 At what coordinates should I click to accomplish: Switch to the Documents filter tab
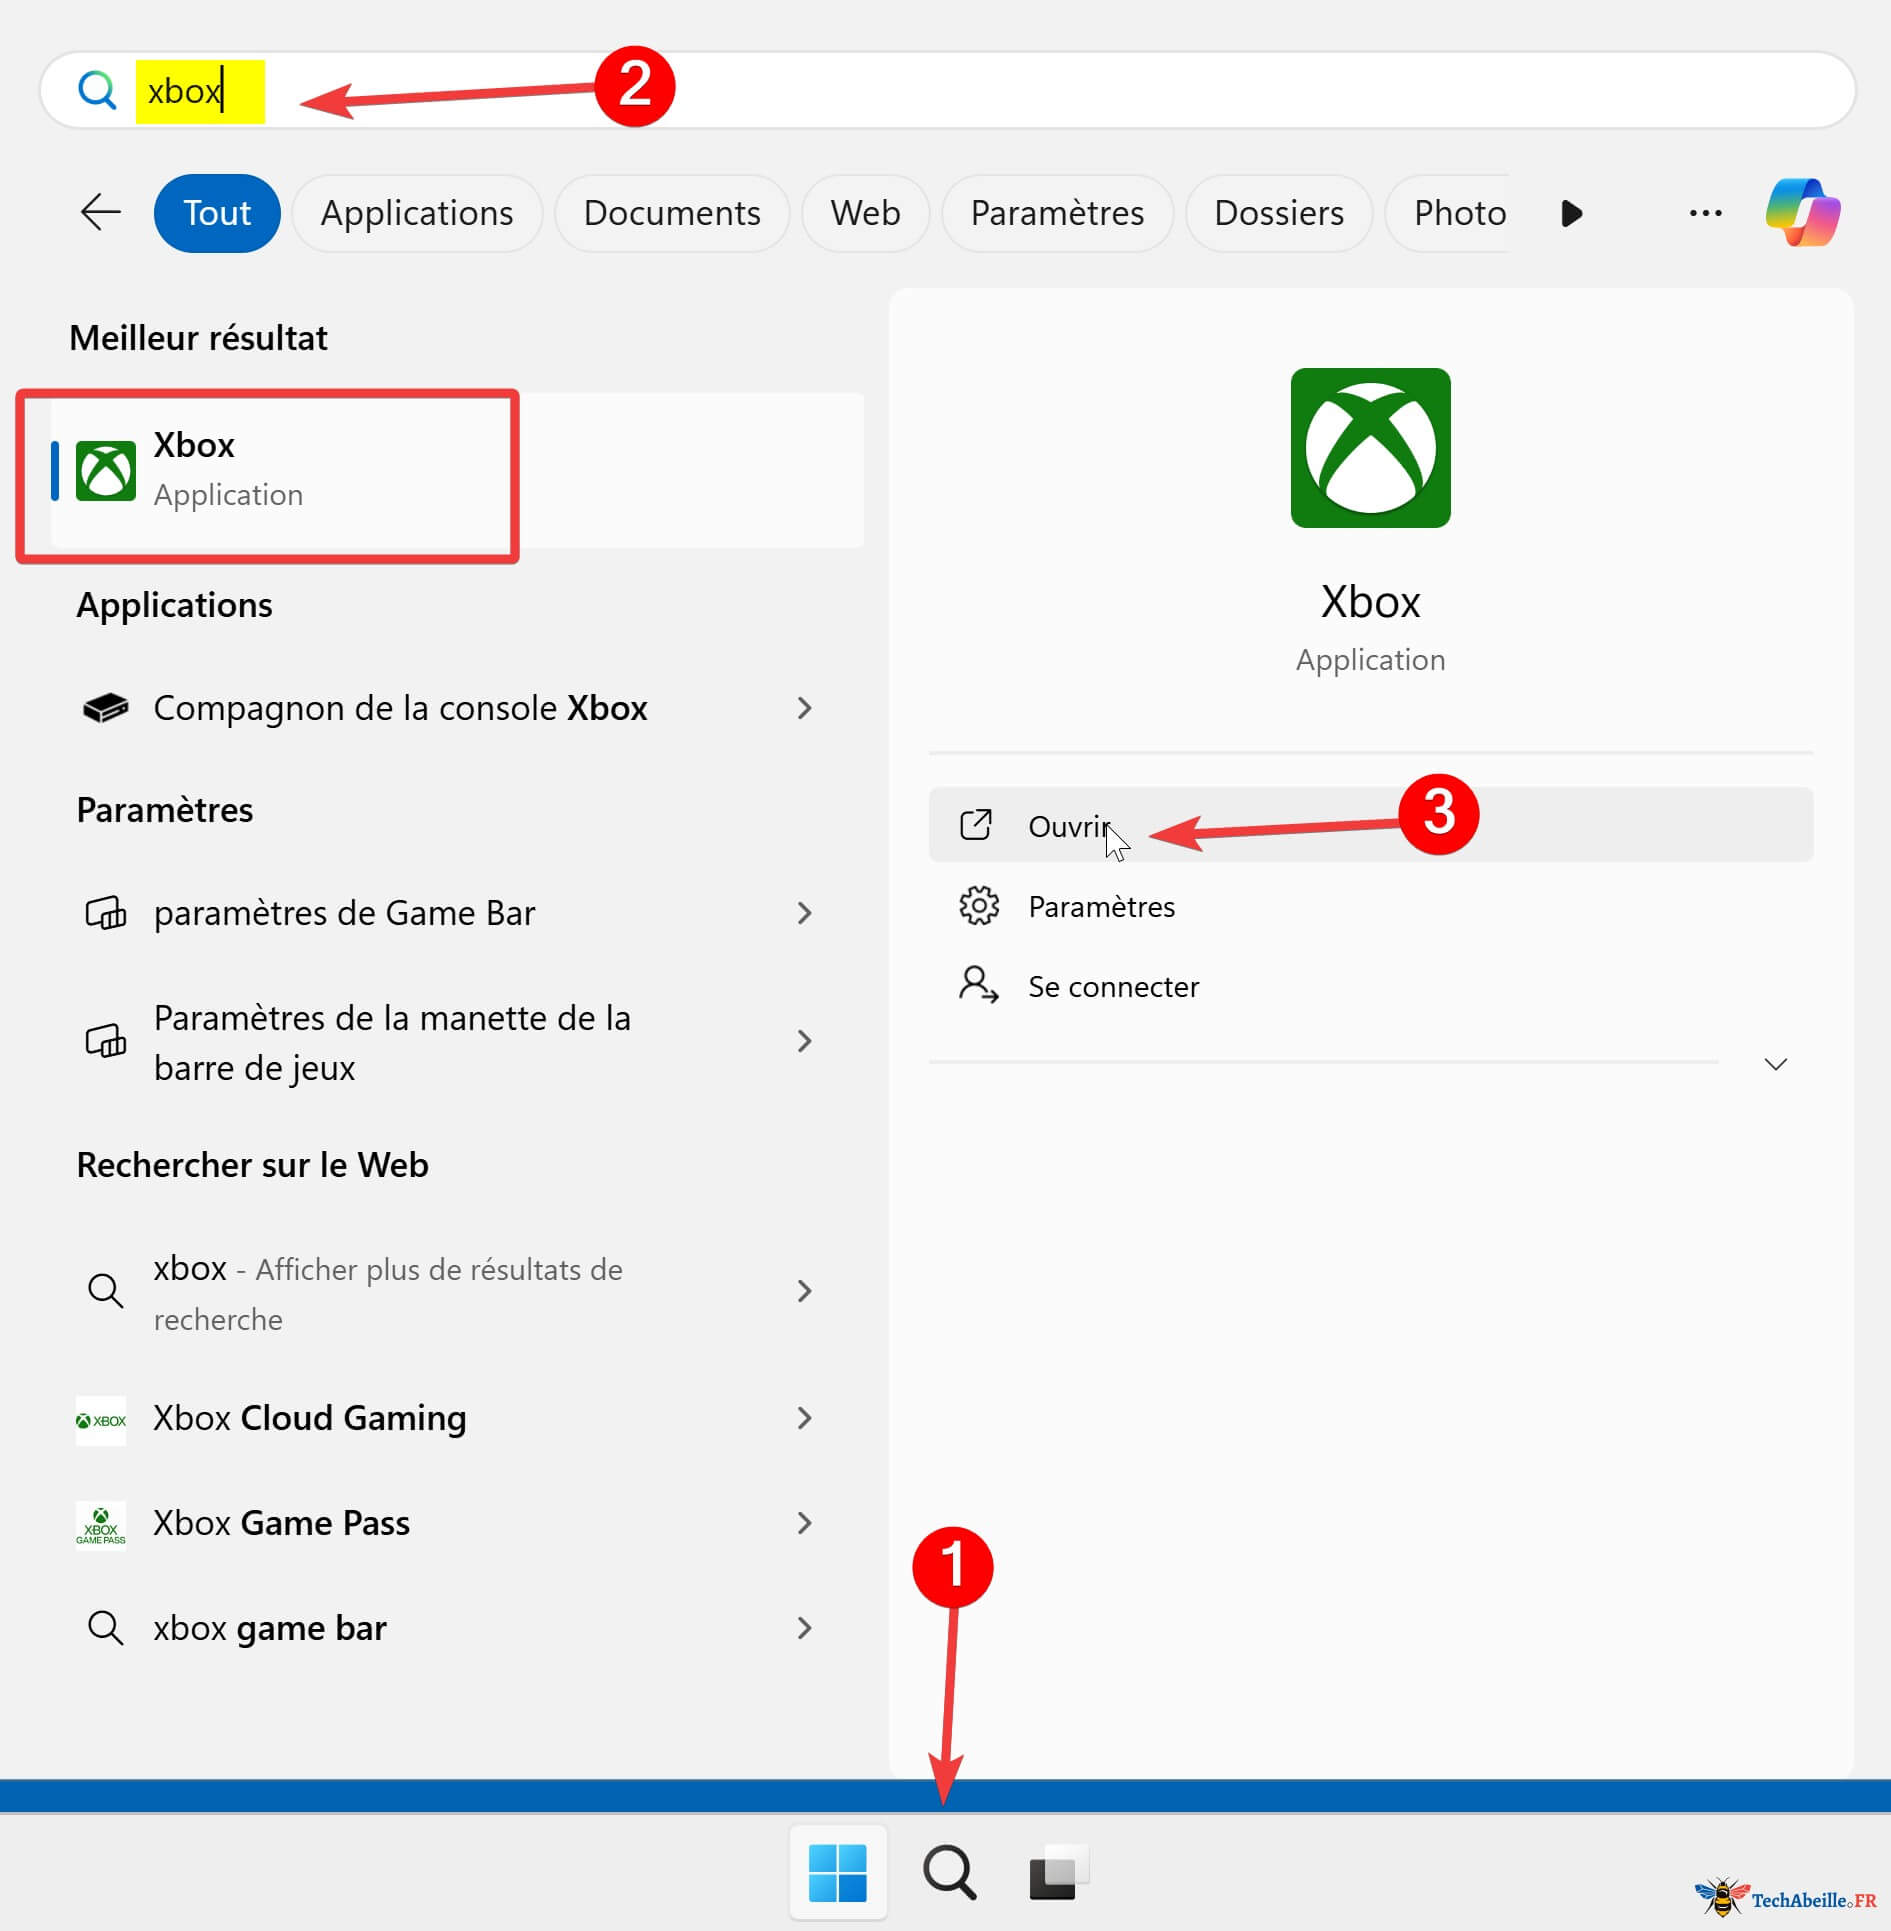pos(672,213)
